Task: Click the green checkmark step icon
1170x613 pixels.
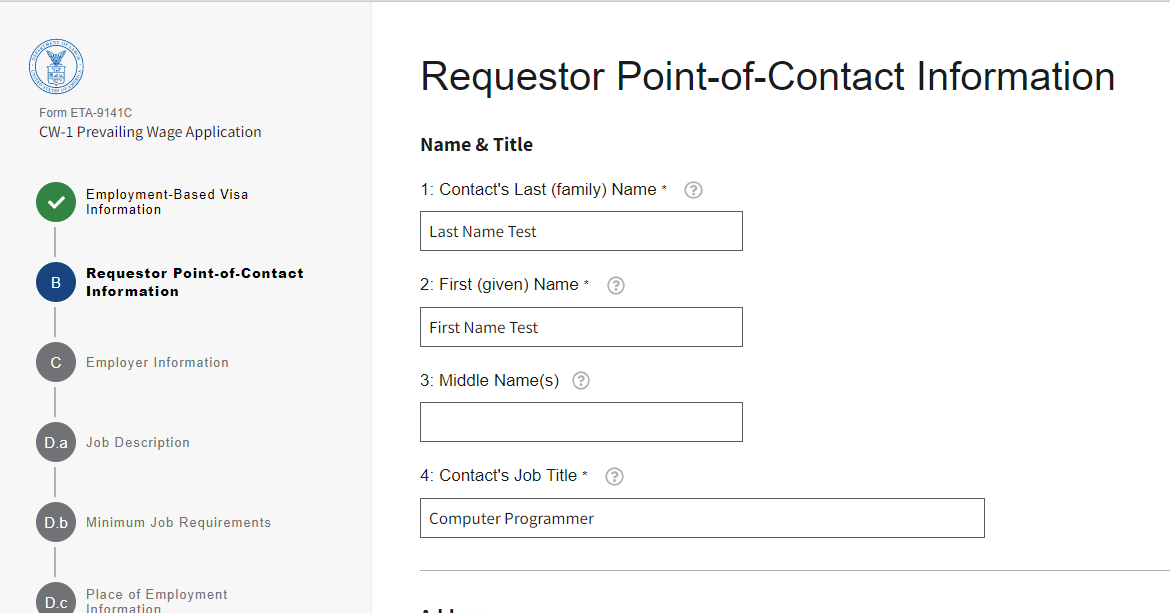Action: [56, 202]
